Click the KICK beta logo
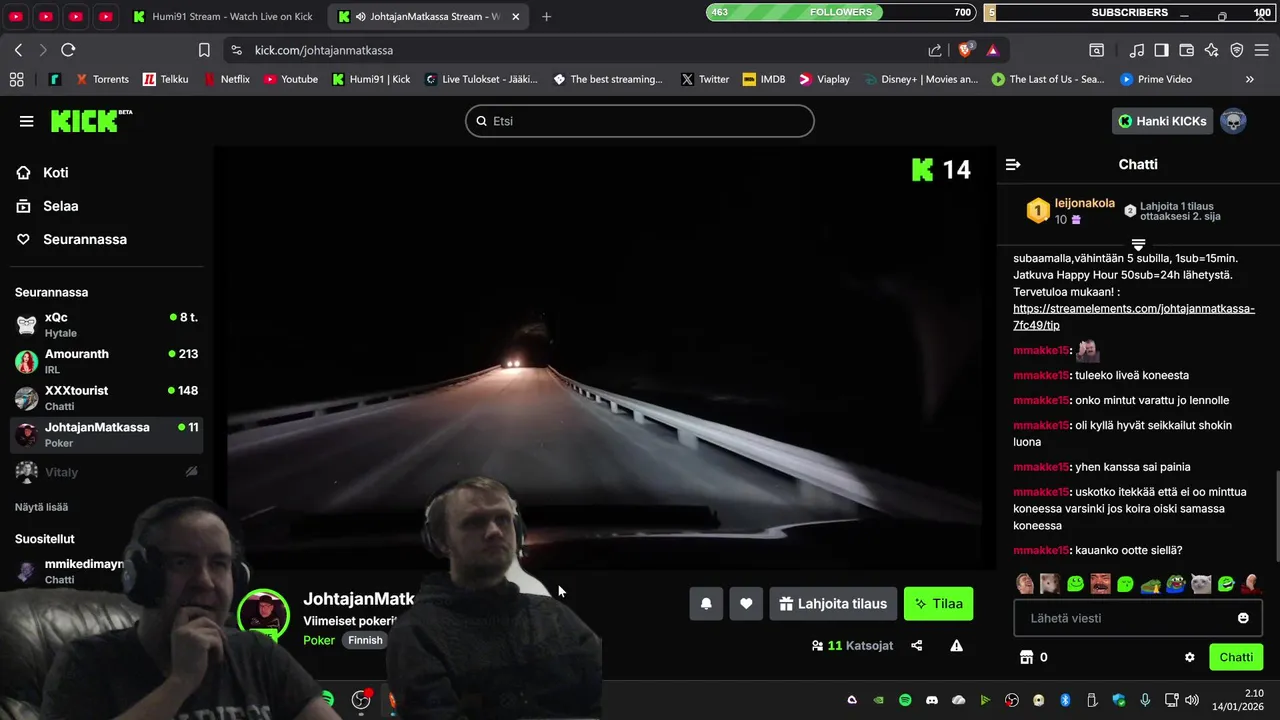Screen dimensions: 1280x720 click(91, 121)
